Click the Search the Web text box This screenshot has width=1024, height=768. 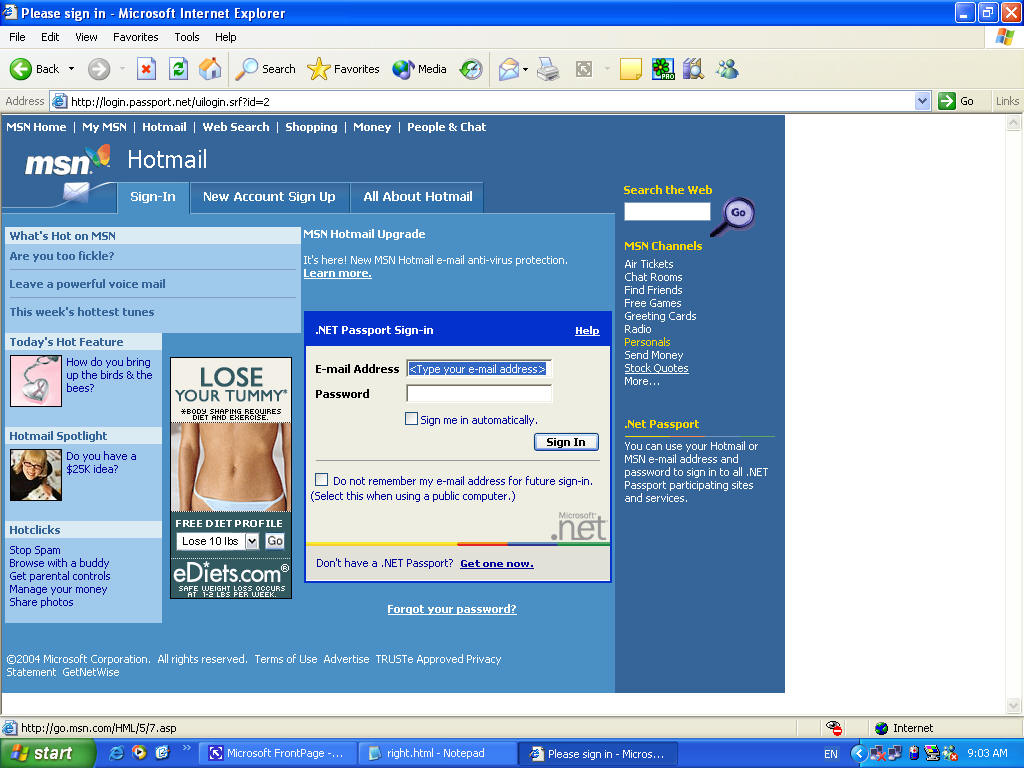667,212
